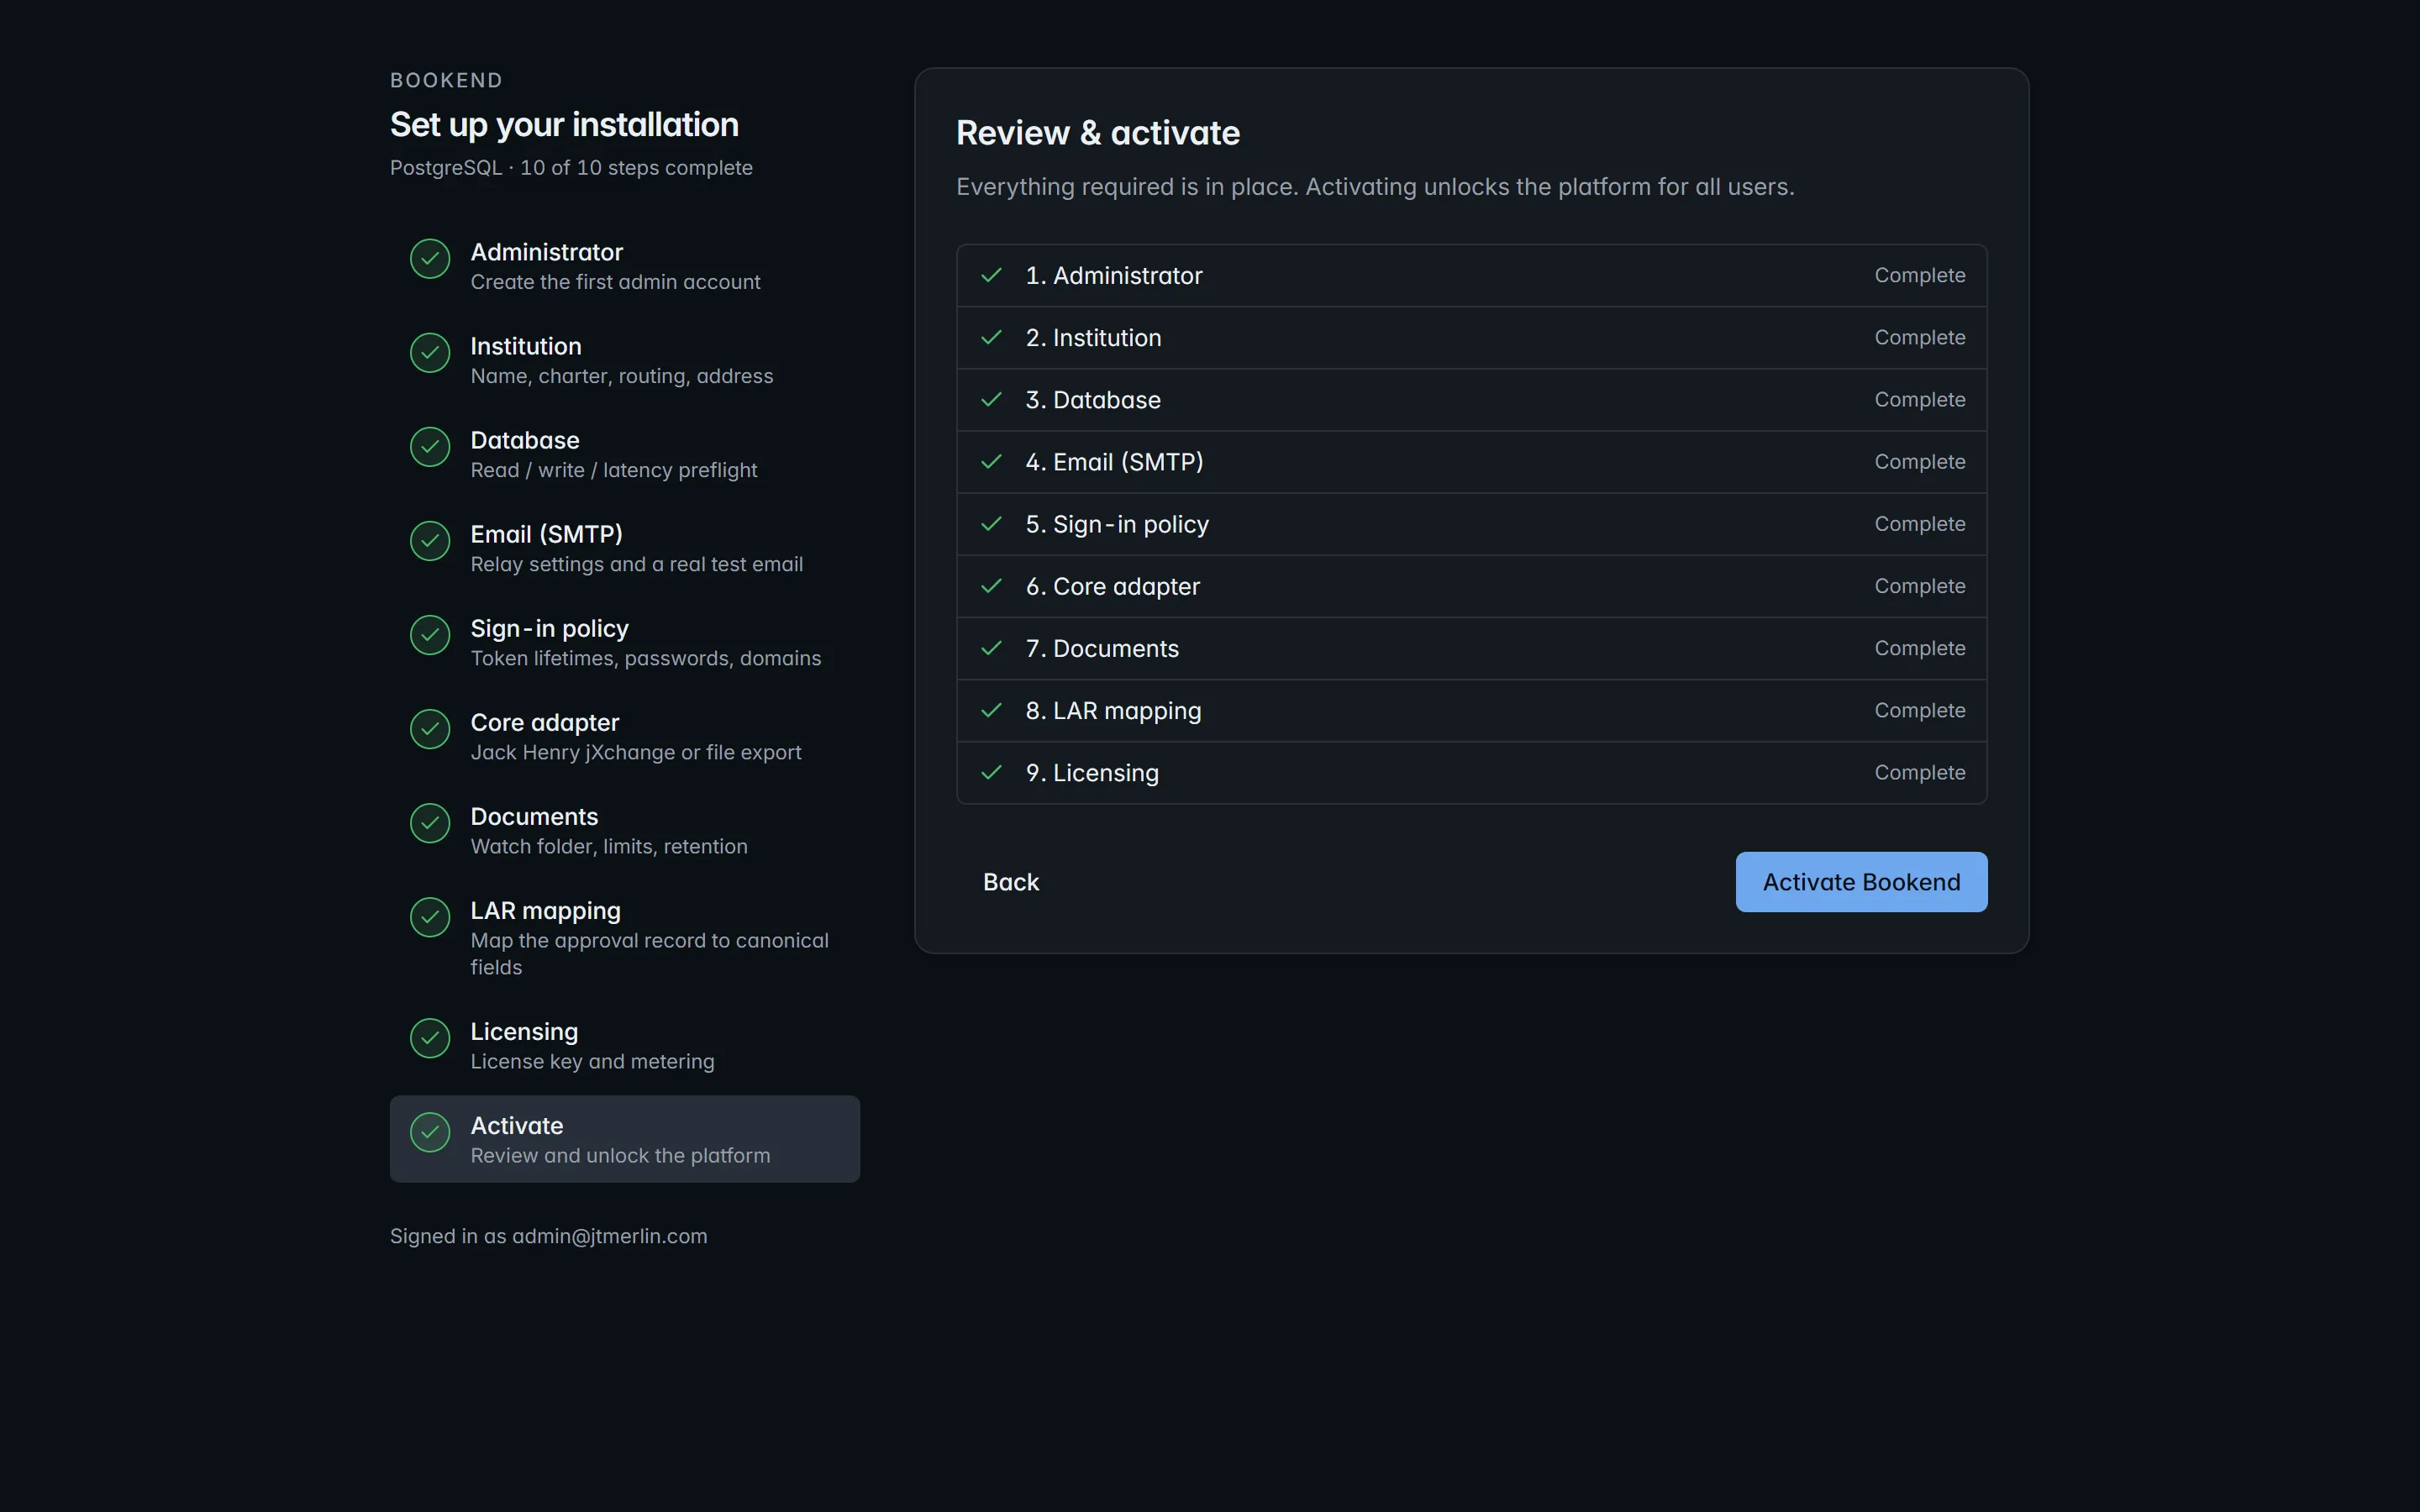Go to the Licensing sidebar step
This screenshot has width=2420, height=1512.
625,1045
